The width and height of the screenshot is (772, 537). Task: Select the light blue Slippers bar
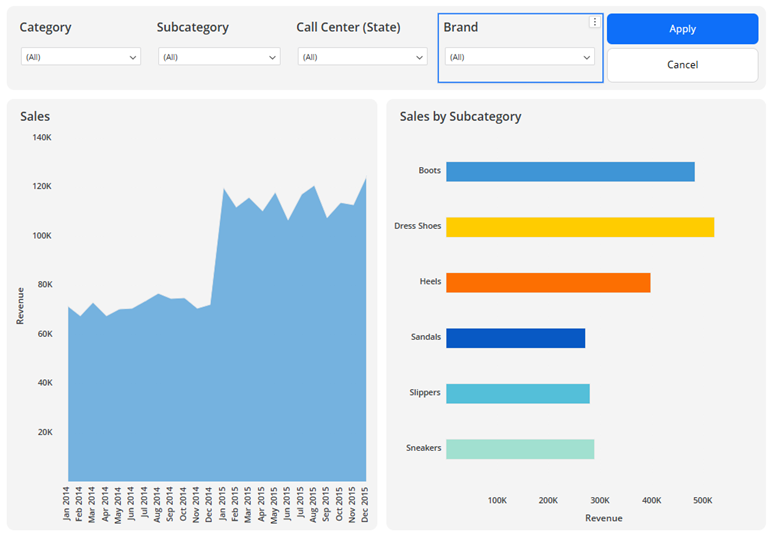[x=517, y=393]
